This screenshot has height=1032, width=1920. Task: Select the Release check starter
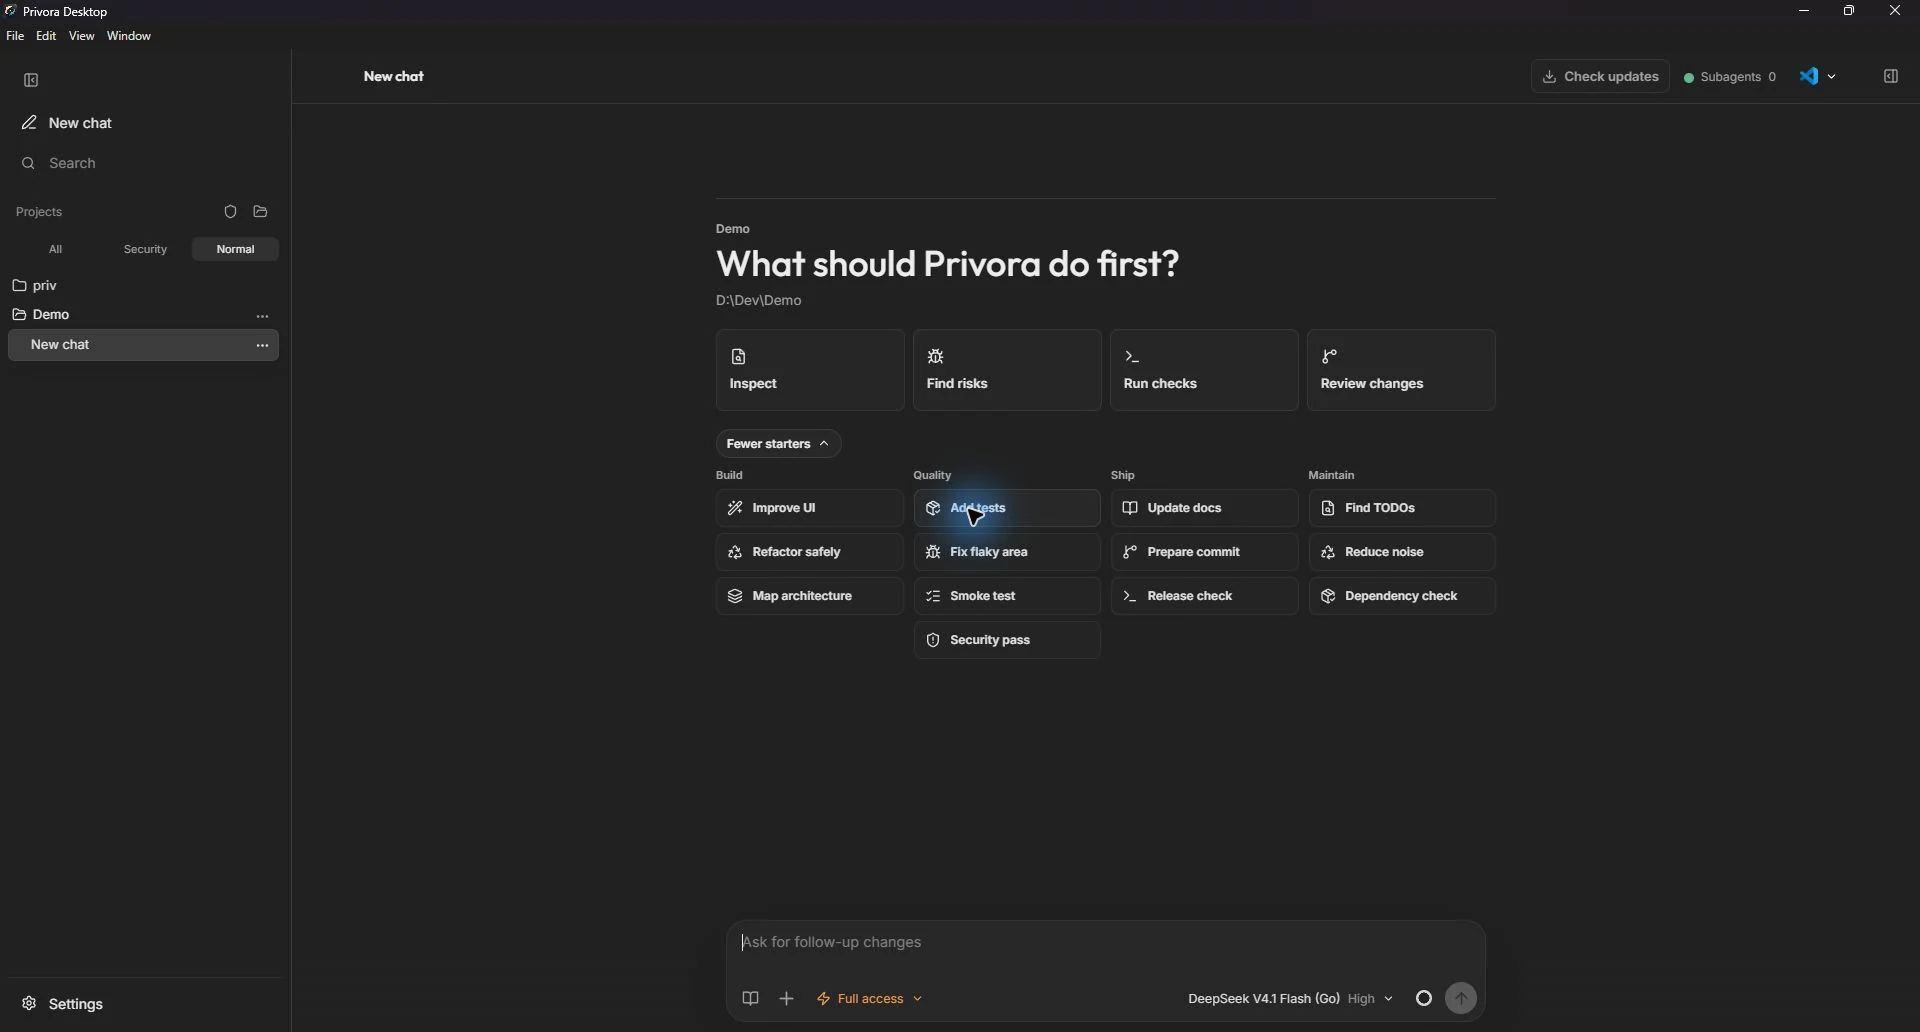1204,597
